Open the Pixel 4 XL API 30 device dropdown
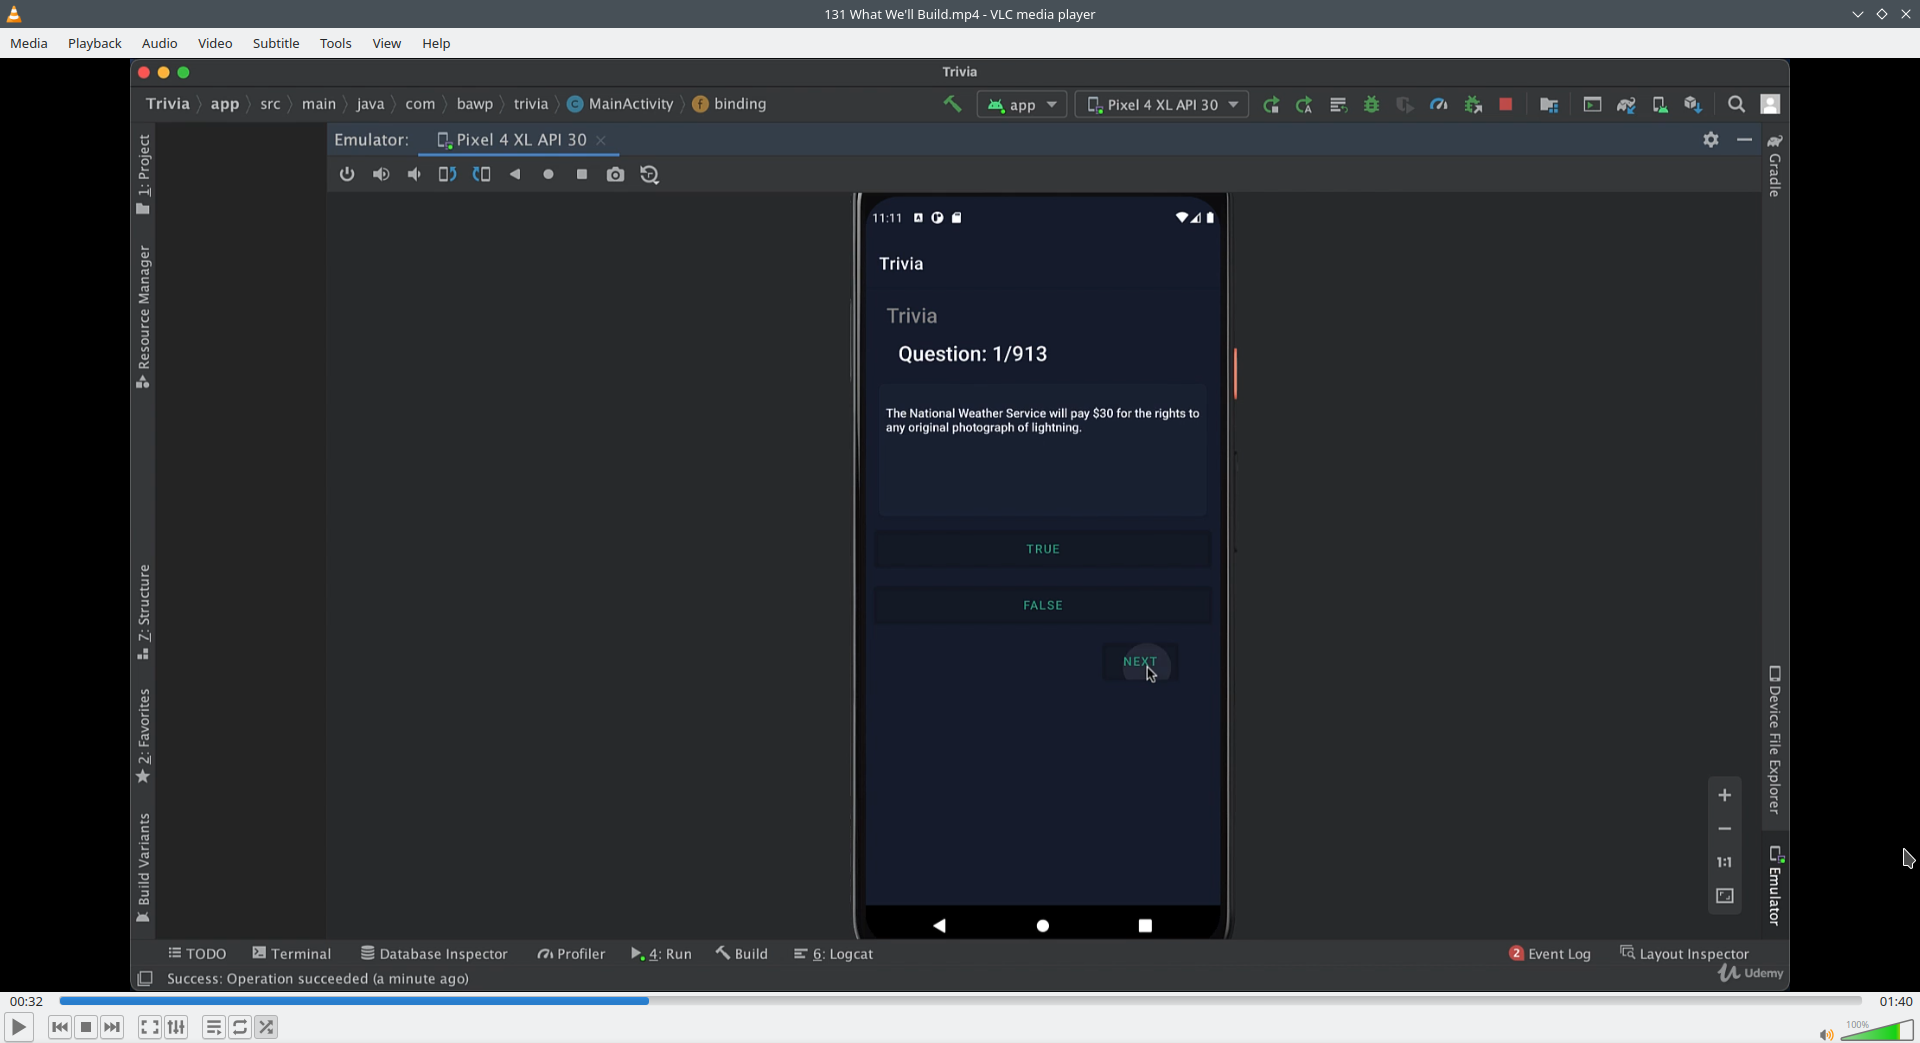Image resolution: width=1920 pixels, height=1043 pixels. tap(1162, 104)
